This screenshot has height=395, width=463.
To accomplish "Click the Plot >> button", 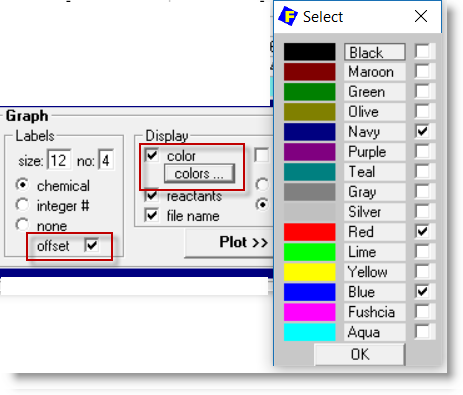I will (x=229, y=243).
